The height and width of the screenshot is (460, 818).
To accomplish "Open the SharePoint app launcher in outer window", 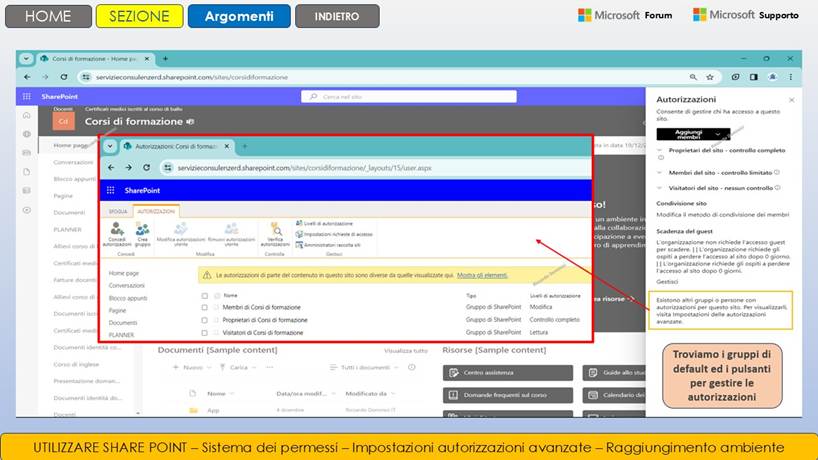I will (x=27, y=96).
